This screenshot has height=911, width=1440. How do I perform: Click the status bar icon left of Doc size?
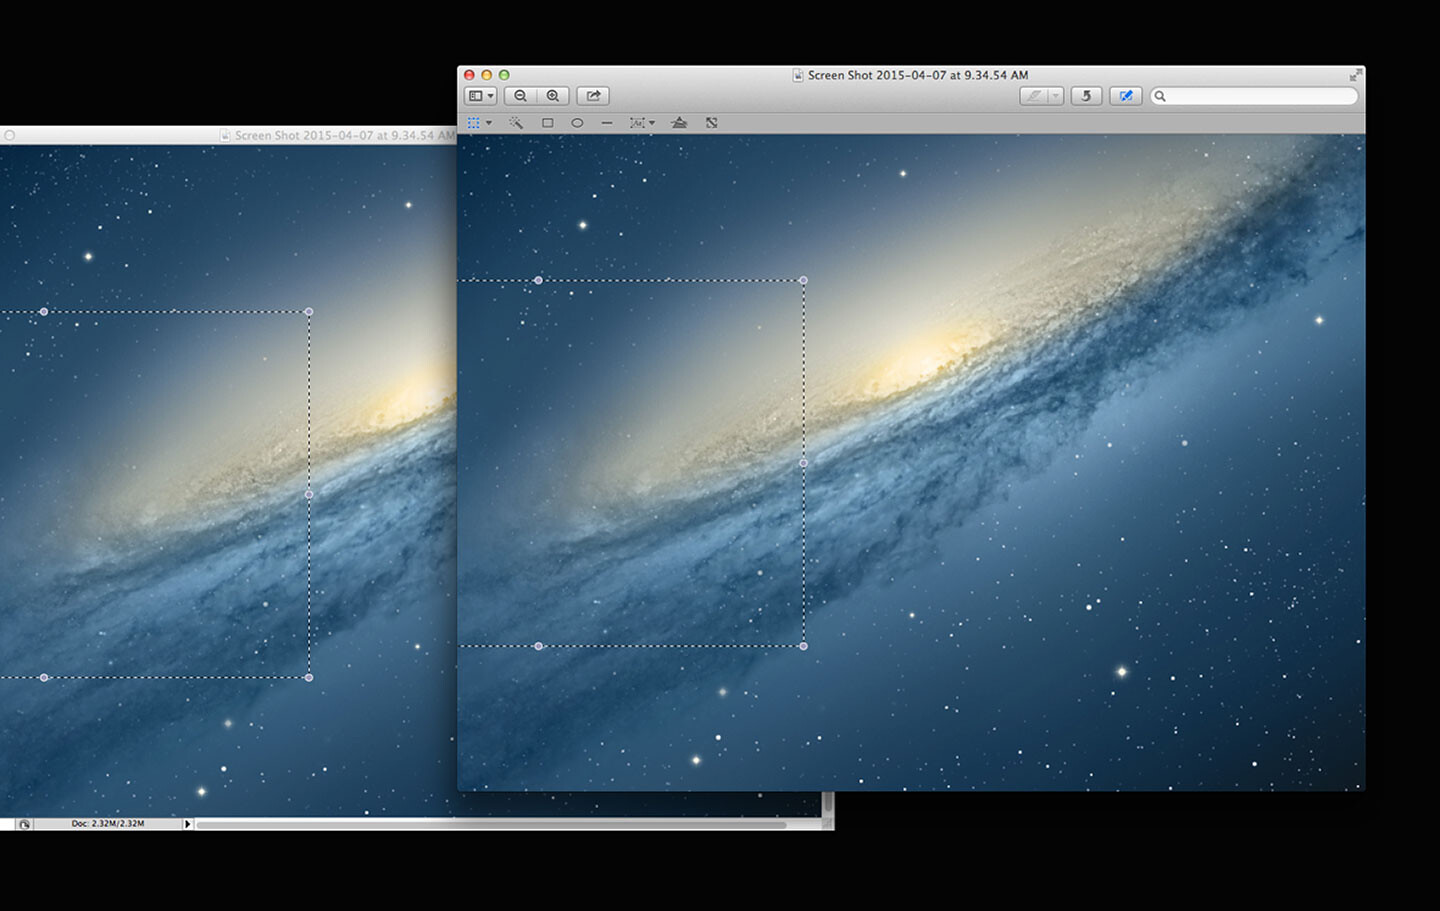tap(24, 824)
